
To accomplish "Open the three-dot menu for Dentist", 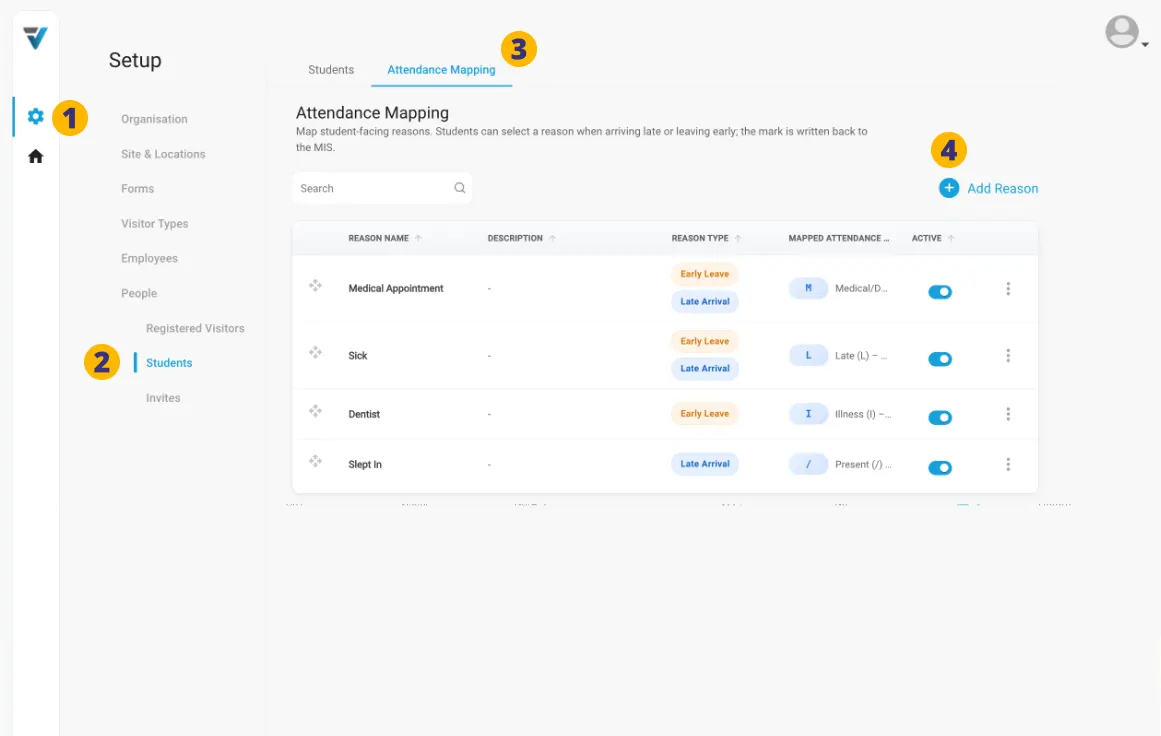I will tap(1008, 414).
